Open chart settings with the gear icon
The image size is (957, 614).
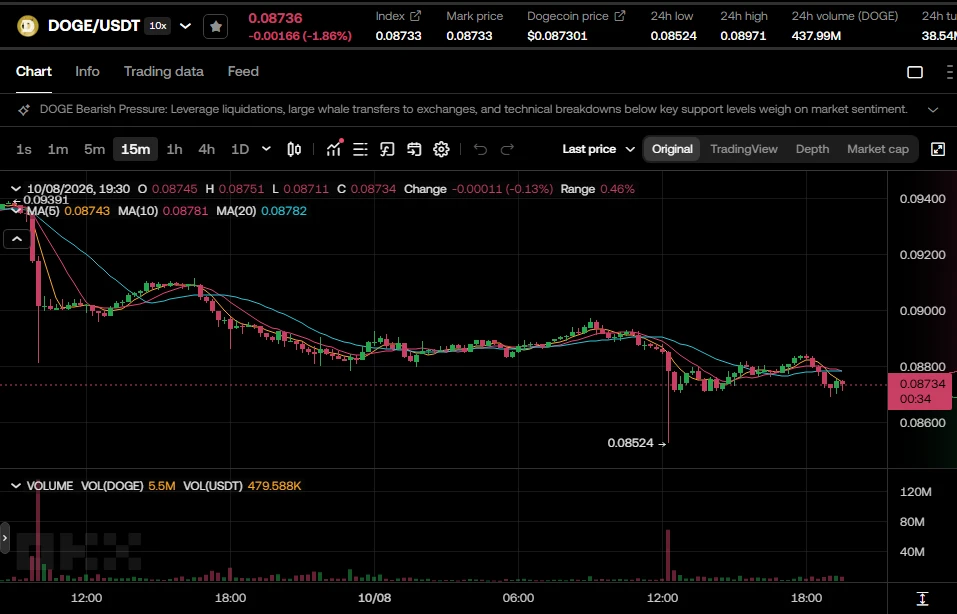pos(441,150)
